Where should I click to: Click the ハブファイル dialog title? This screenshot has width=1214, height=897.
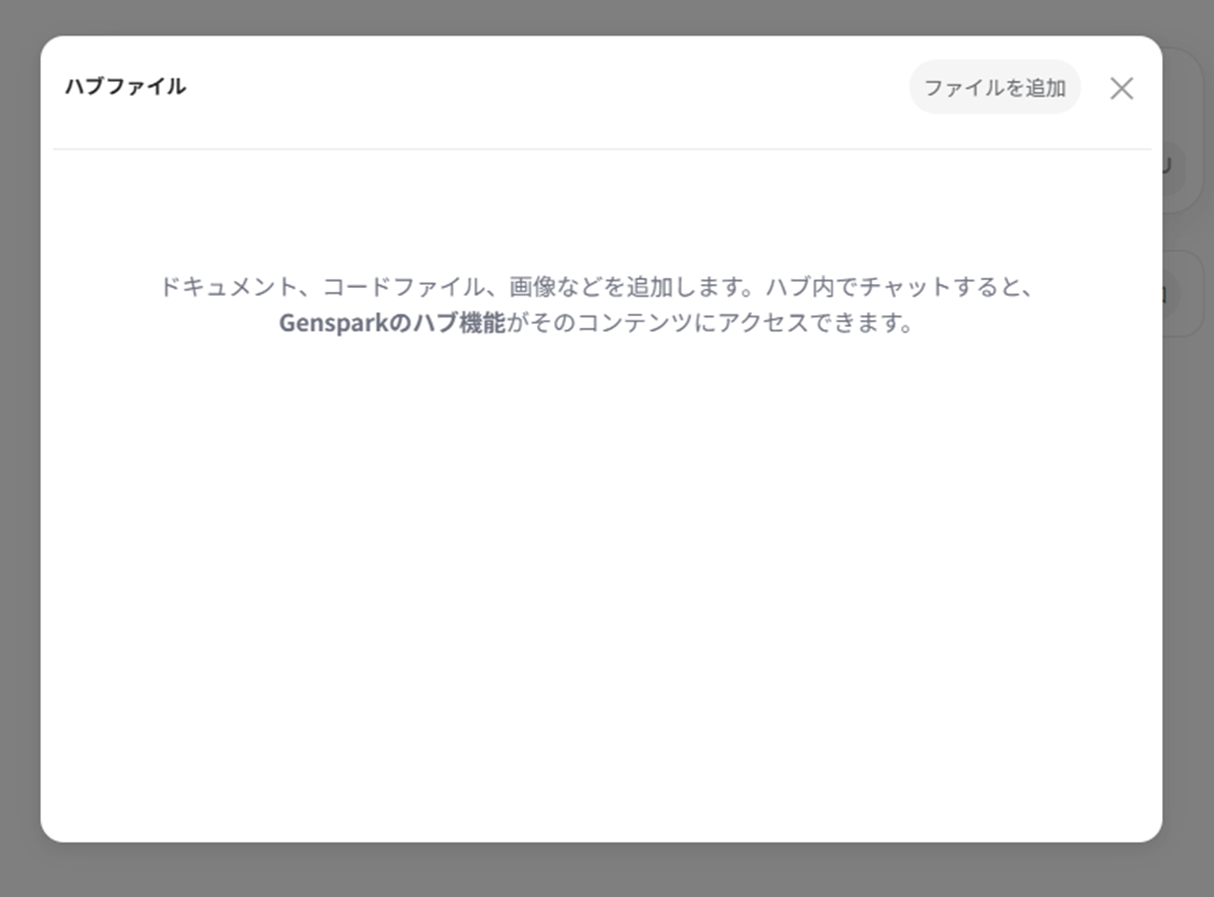pyautogui.click(x=125, y=86)
